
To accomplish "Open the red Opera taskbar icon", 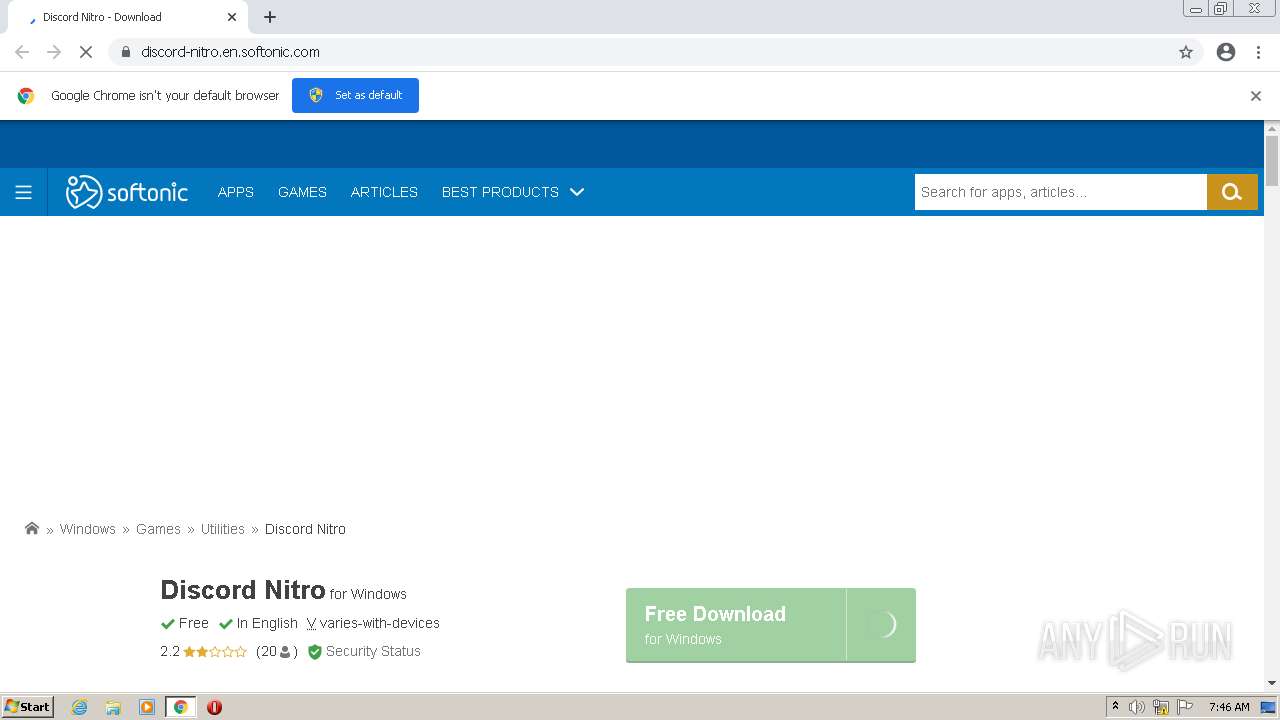I will [x=214, y=707].
